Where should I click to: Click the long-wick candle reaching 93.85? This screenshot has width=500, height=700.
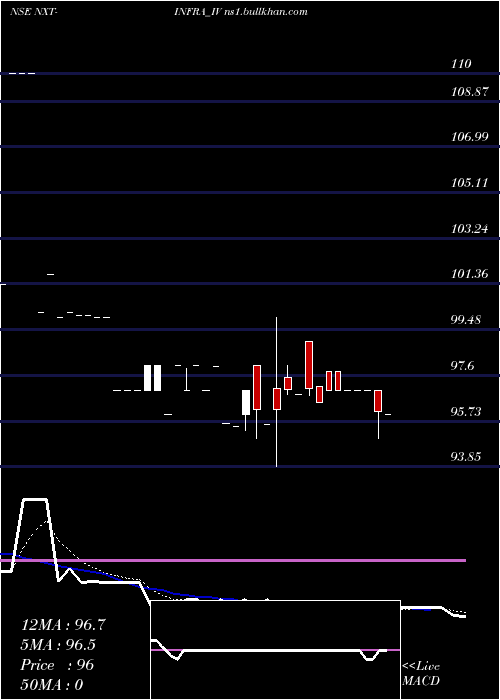277,392
